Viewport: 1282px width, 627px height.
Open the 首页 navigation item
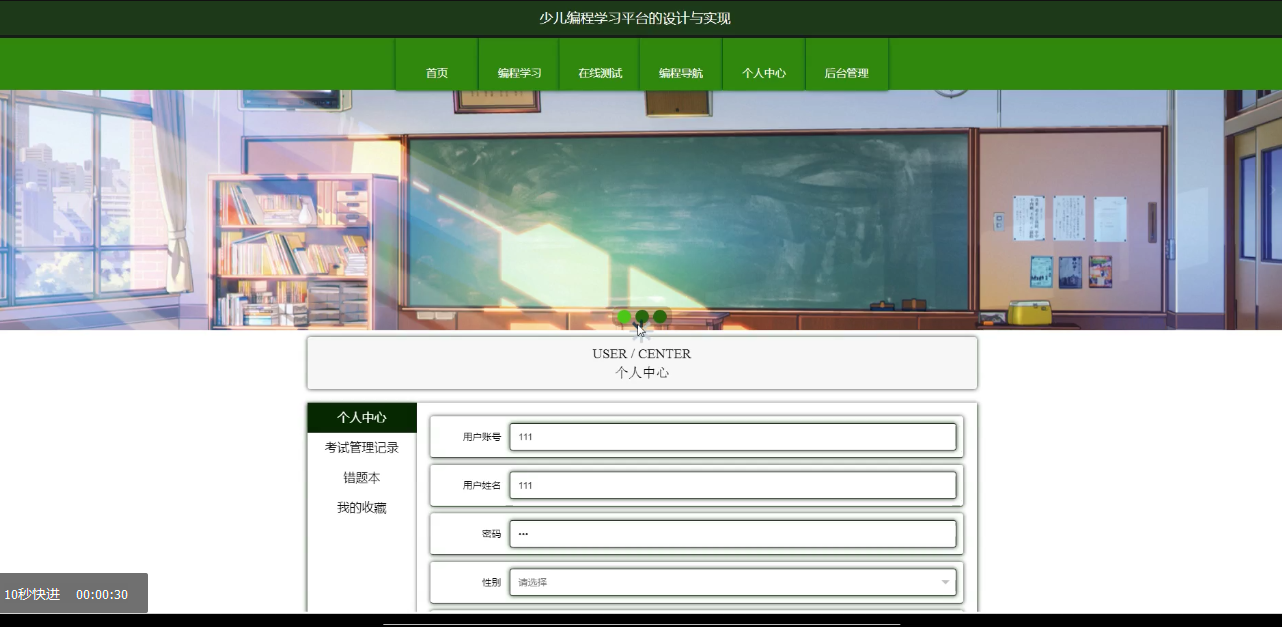click(437, 65)
